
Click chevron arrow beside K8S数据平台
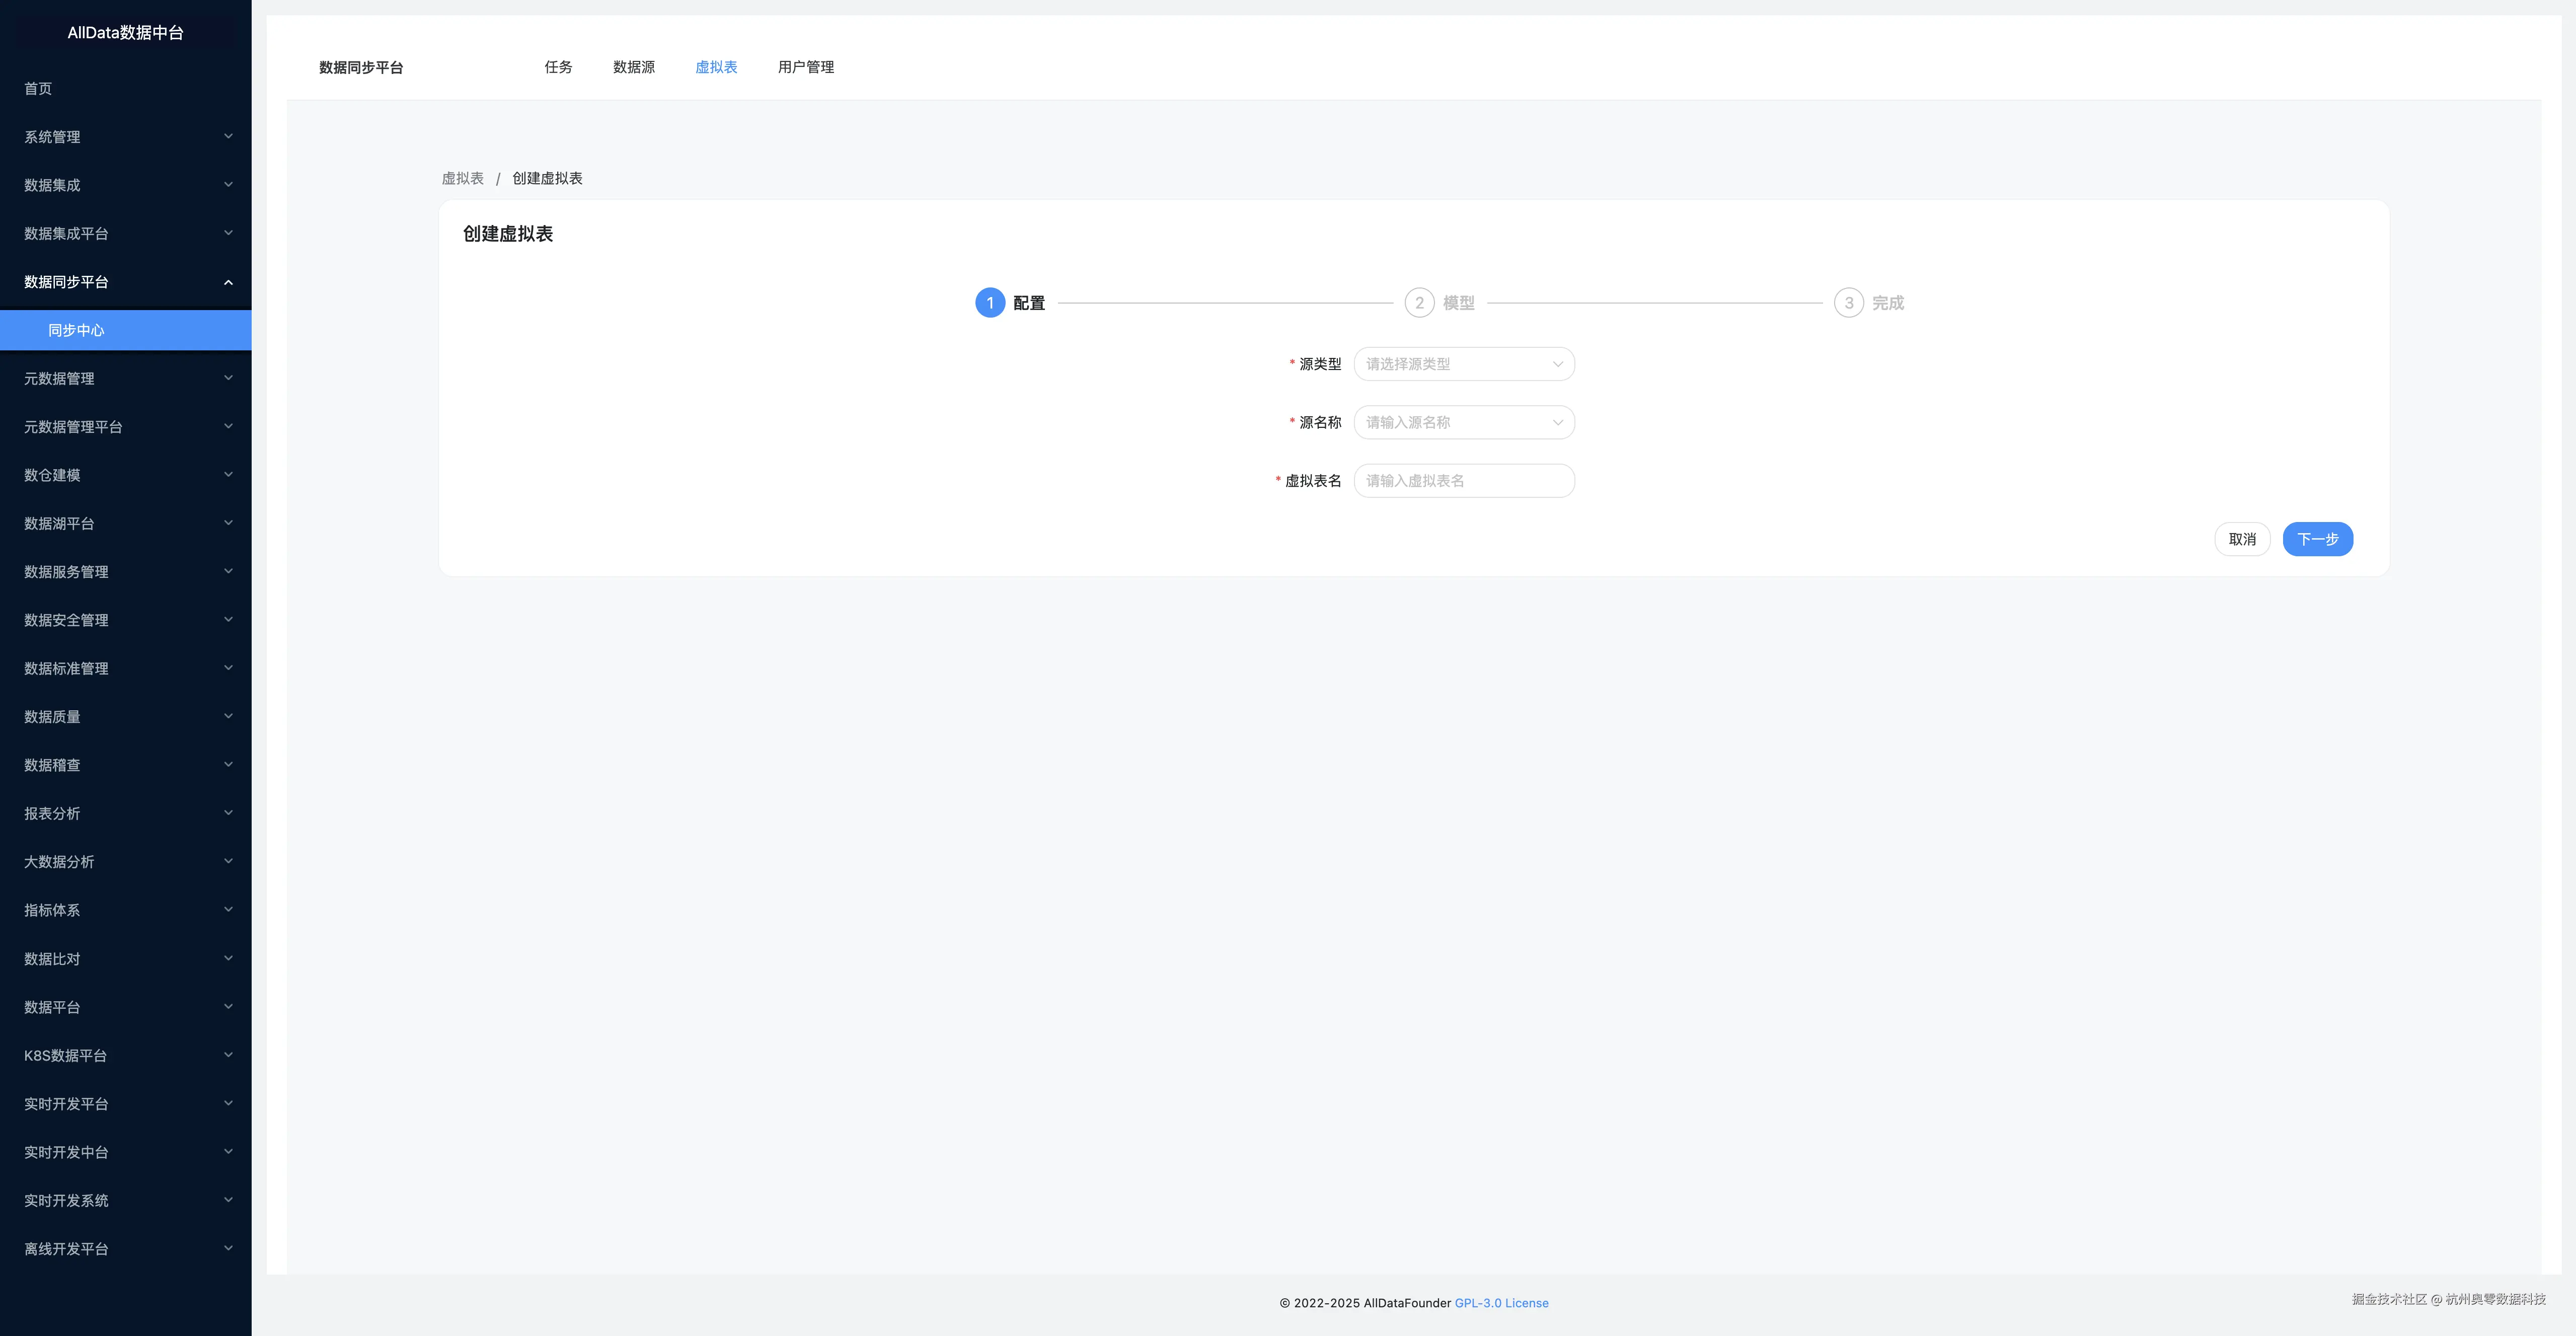click(x=228, y=1055)
